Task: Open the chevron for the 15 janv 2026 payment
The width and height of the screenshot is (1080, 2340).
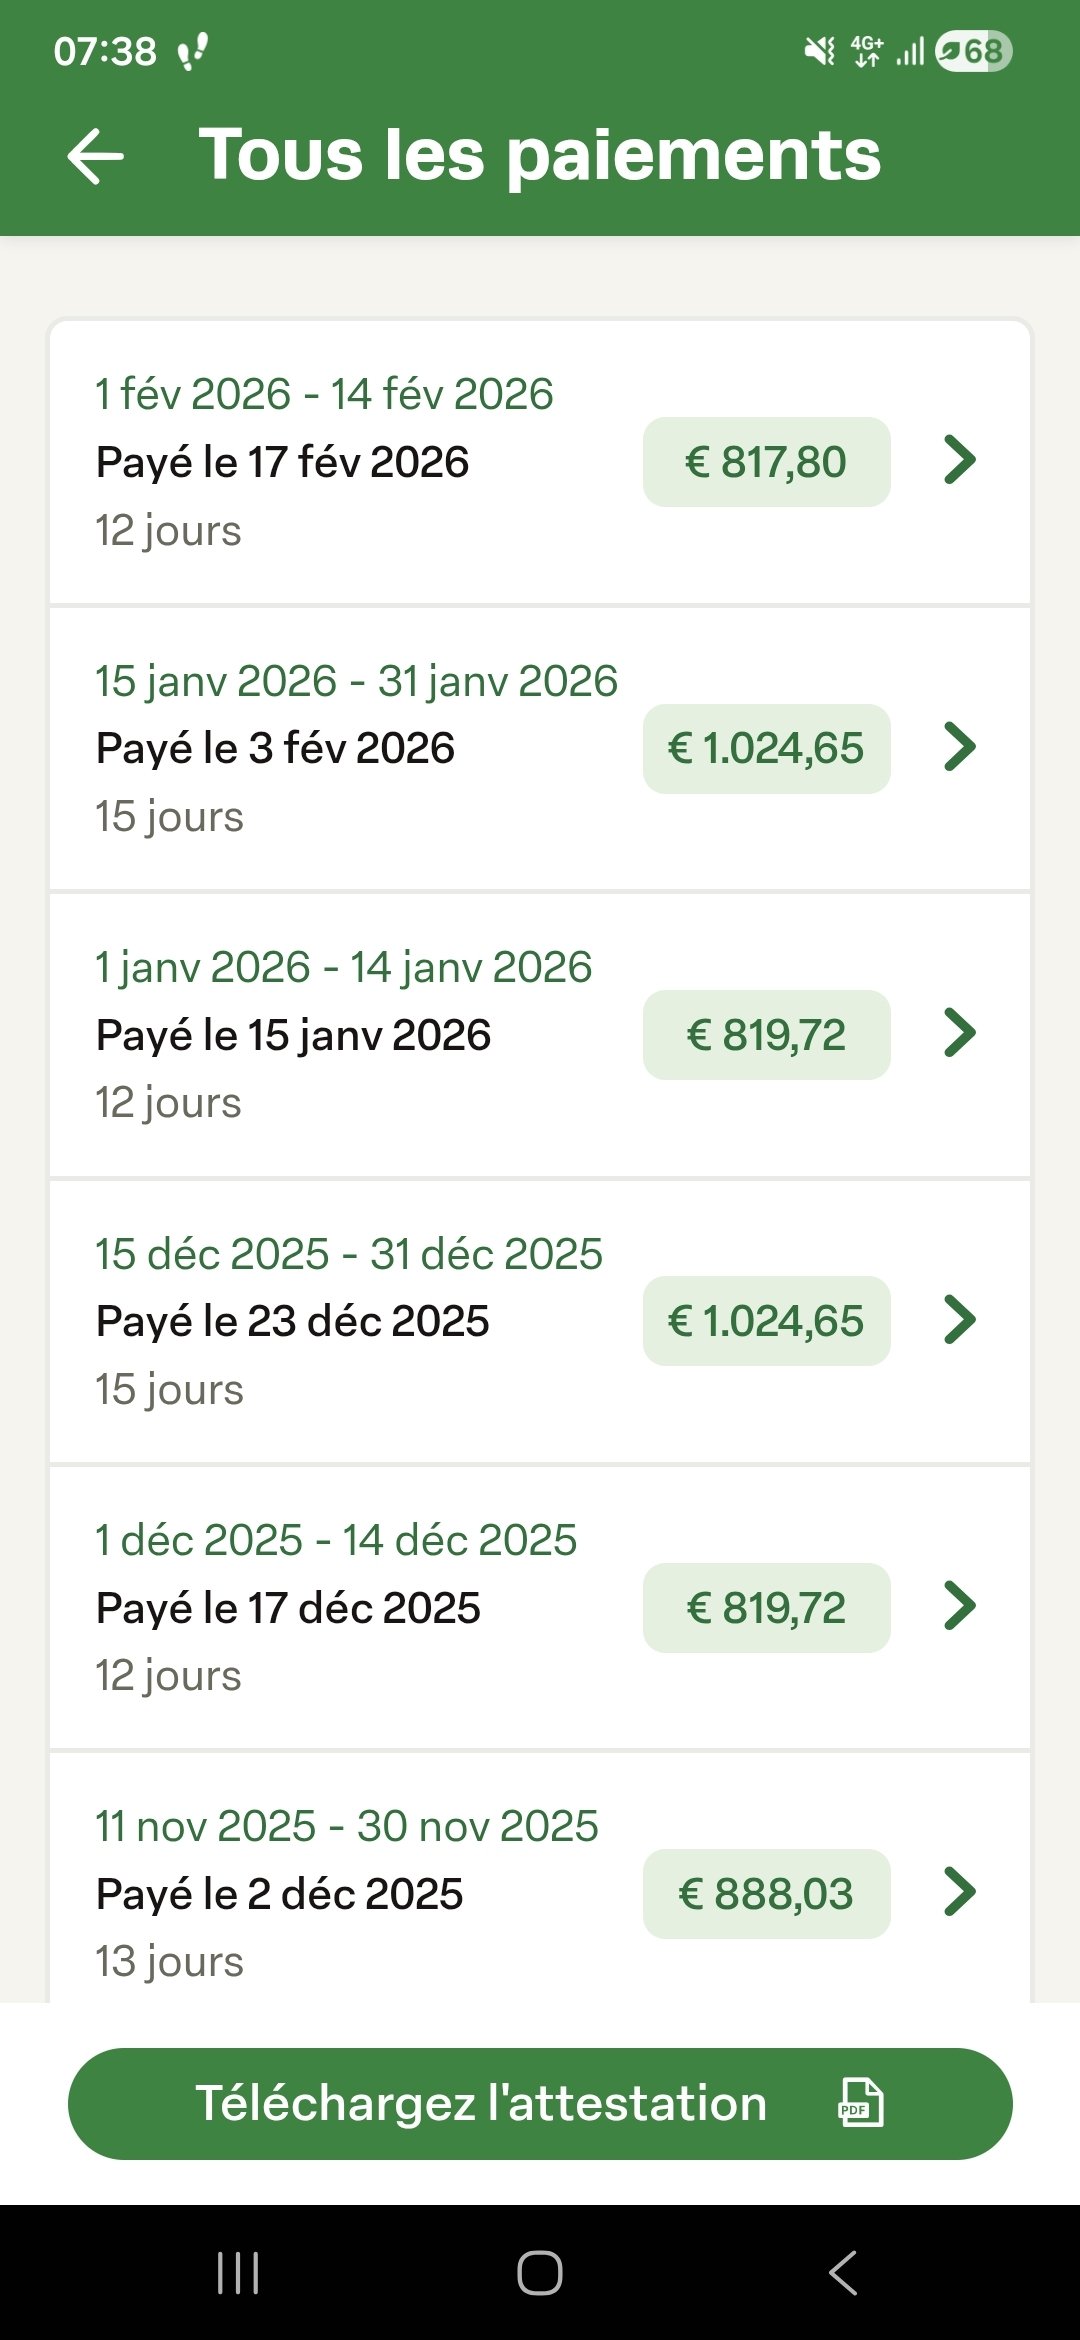Action: pyautogui.click(x=959, y=1033)
